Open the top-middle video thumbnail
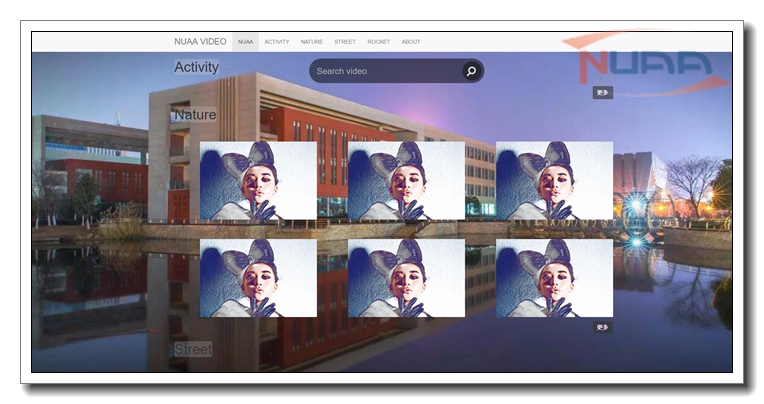This screenshot has width=764, height=404. click(x=406, y=180)
